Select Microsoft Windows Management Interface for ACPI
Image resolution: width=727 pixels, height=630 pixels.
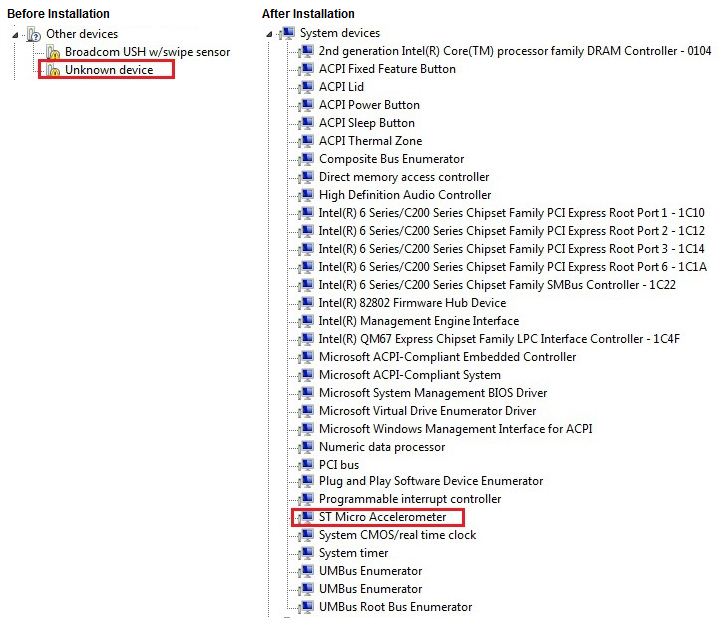click(x=456, y=429)
